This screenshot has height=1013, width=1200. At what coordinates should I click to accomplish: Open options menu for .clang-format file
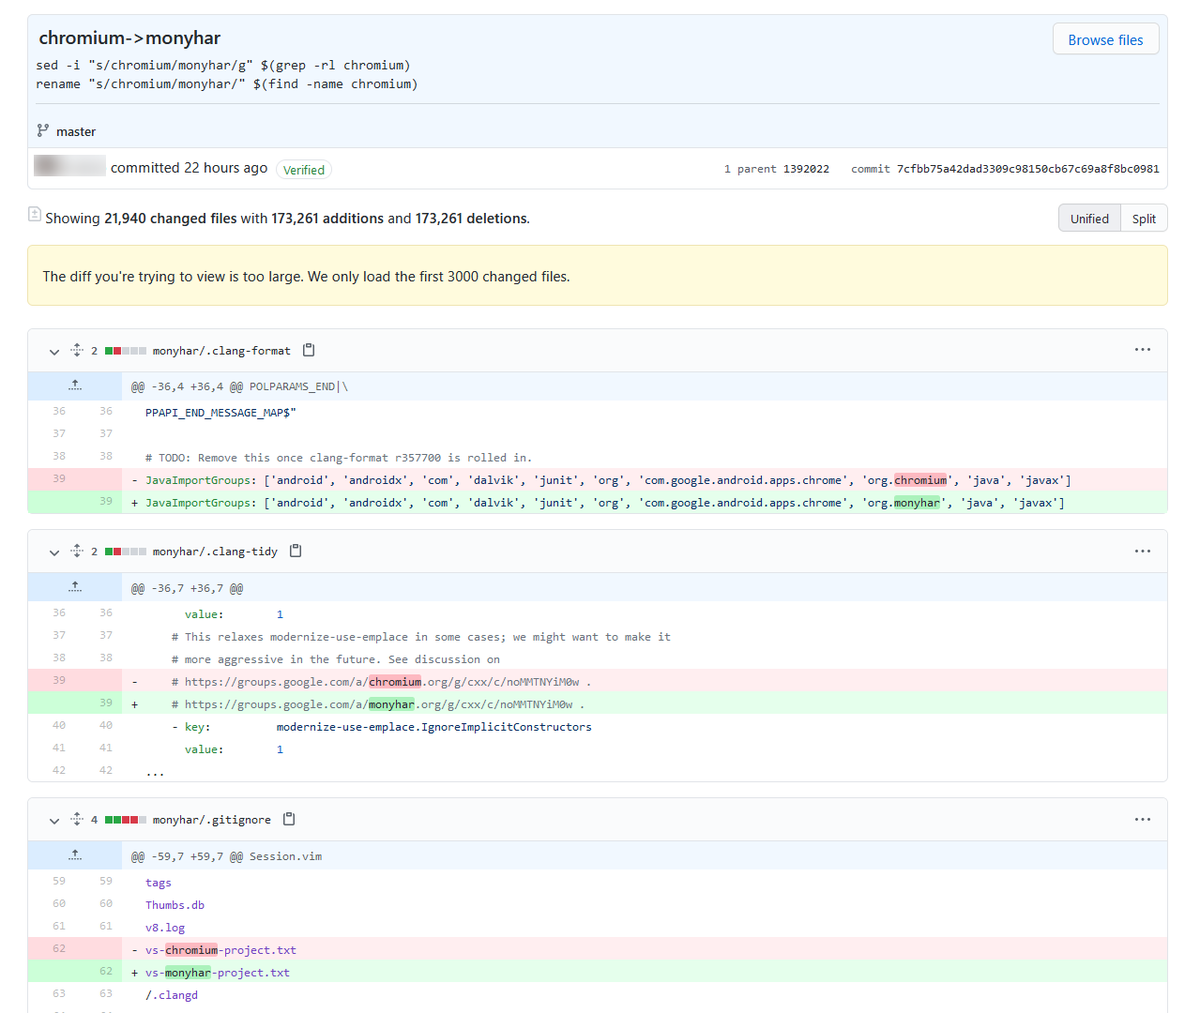click(1142, 350)
